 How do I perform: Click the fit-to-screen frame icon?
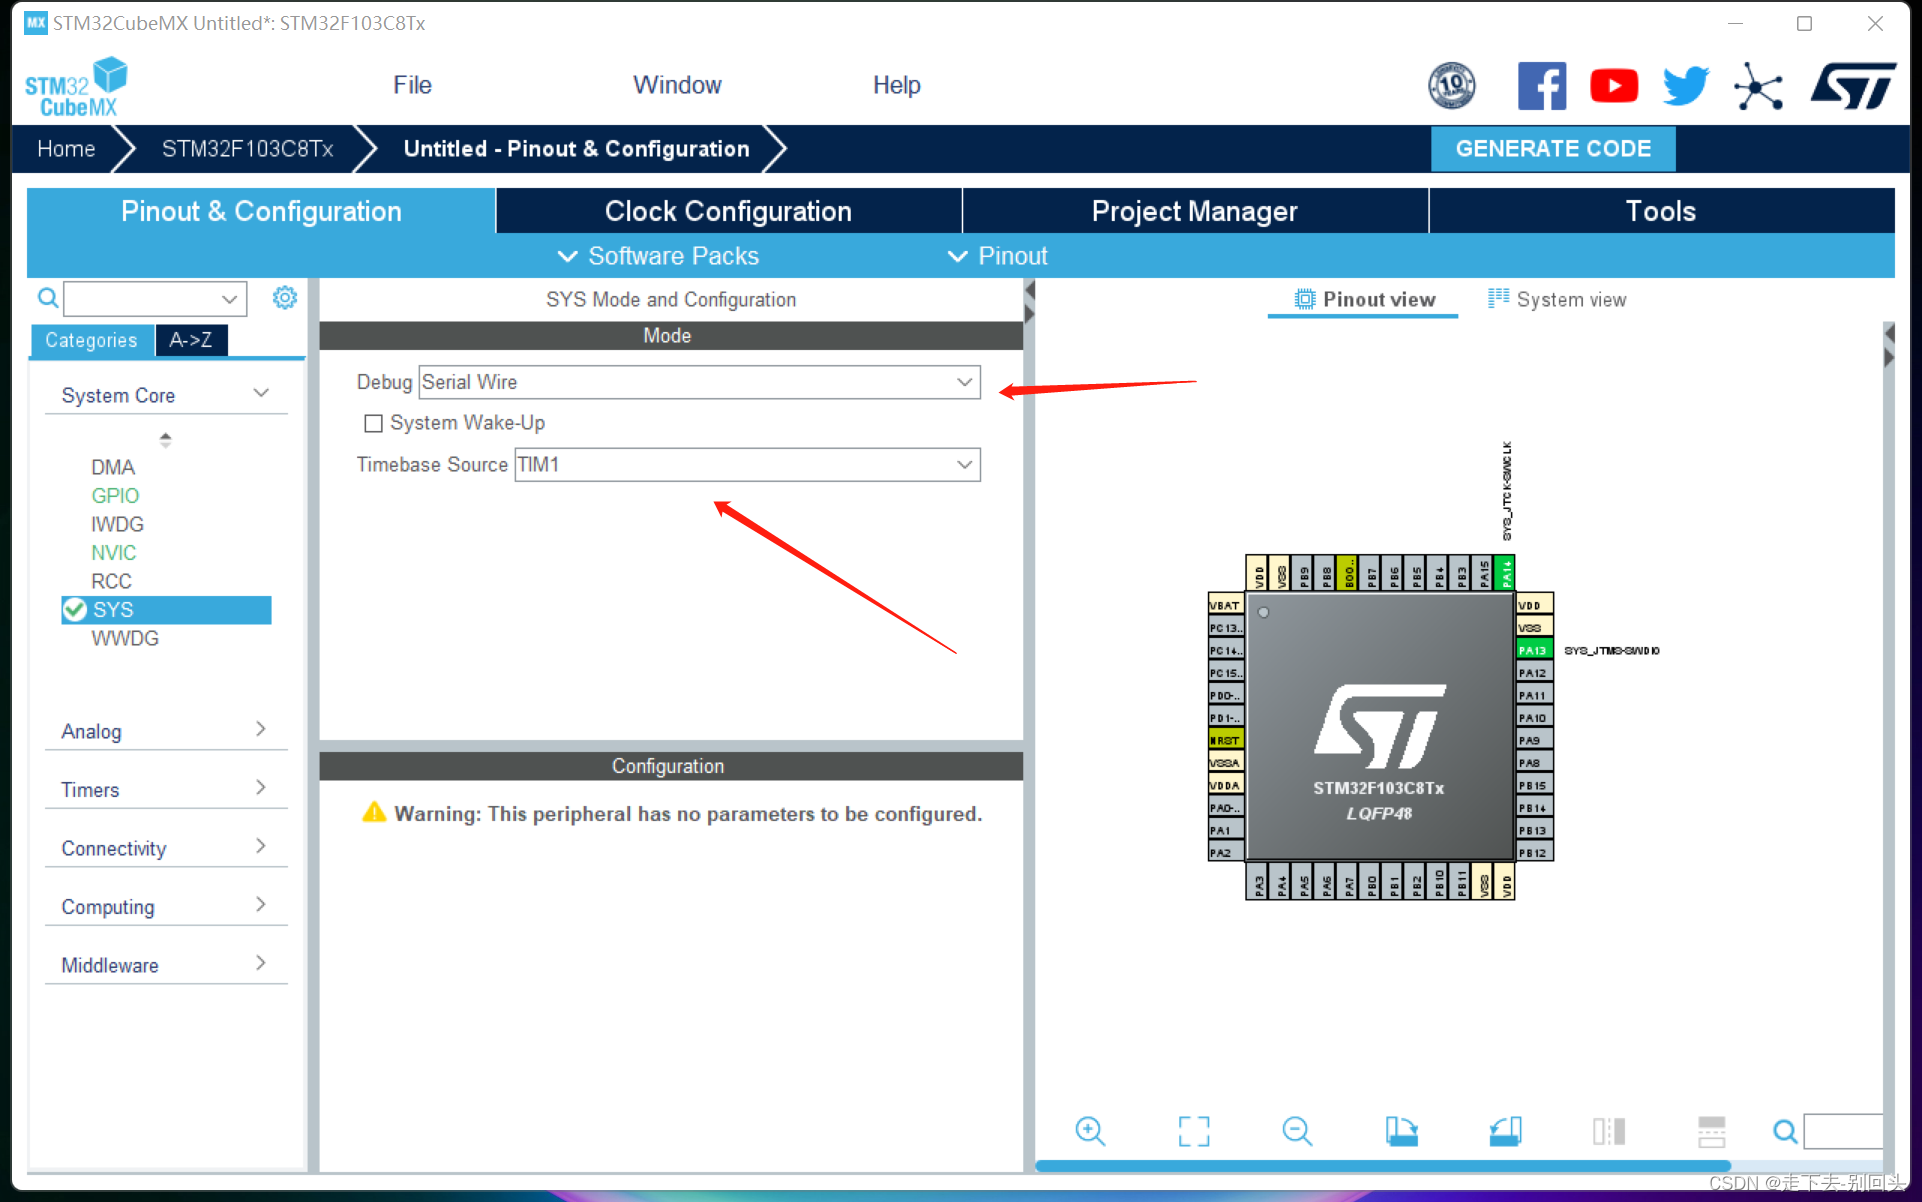pyautogui.click(x=1193, y=1131)
